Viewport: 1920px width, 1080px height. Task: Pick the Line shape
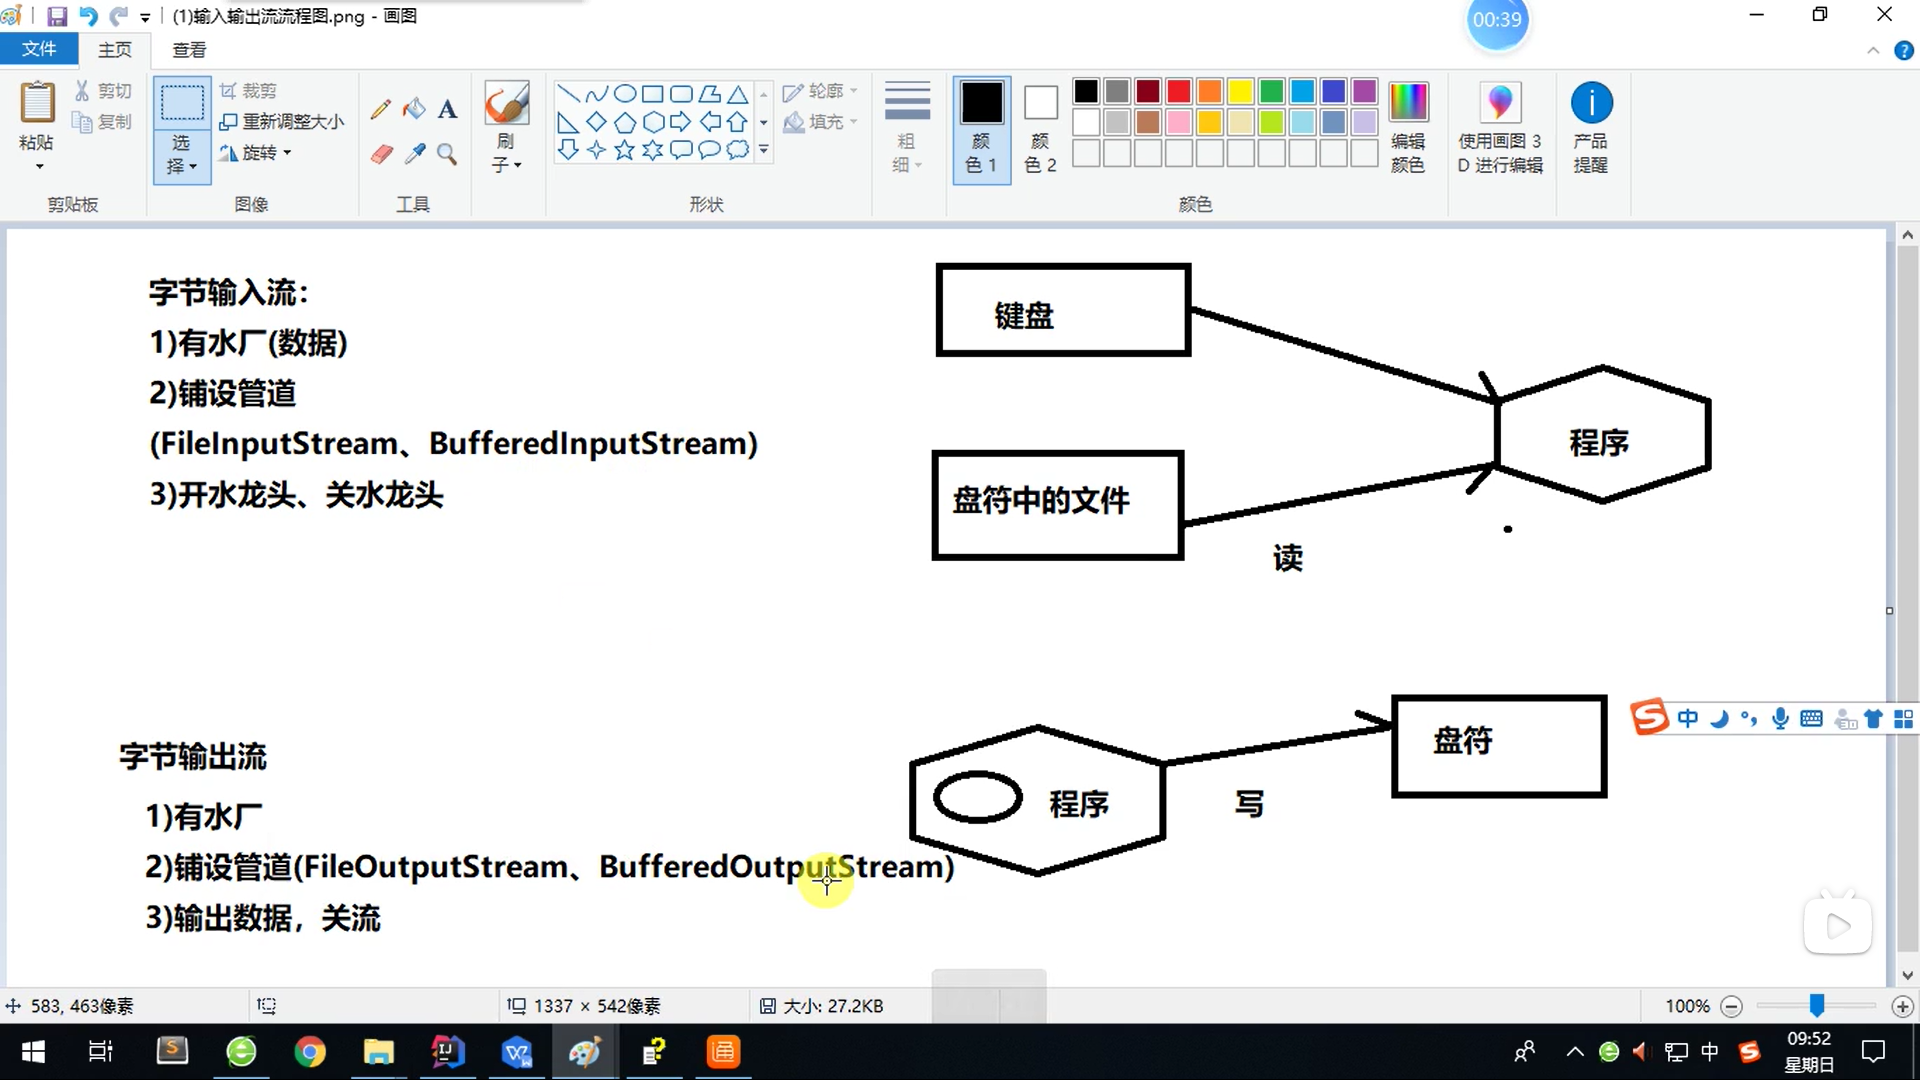[568, 94]
